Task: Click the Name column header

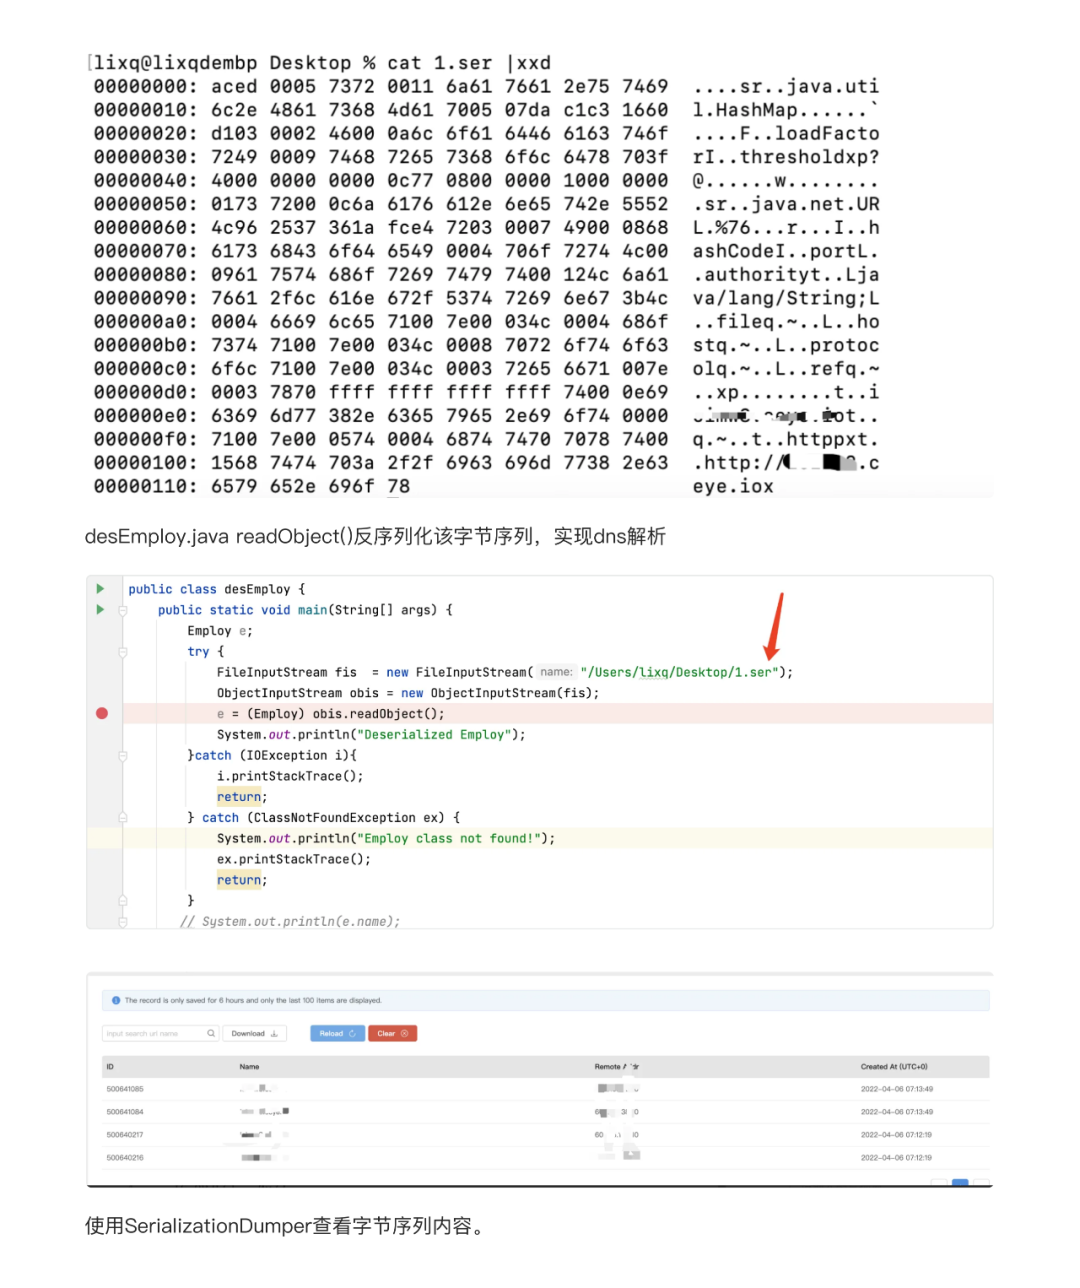Action: (249, 1067)
